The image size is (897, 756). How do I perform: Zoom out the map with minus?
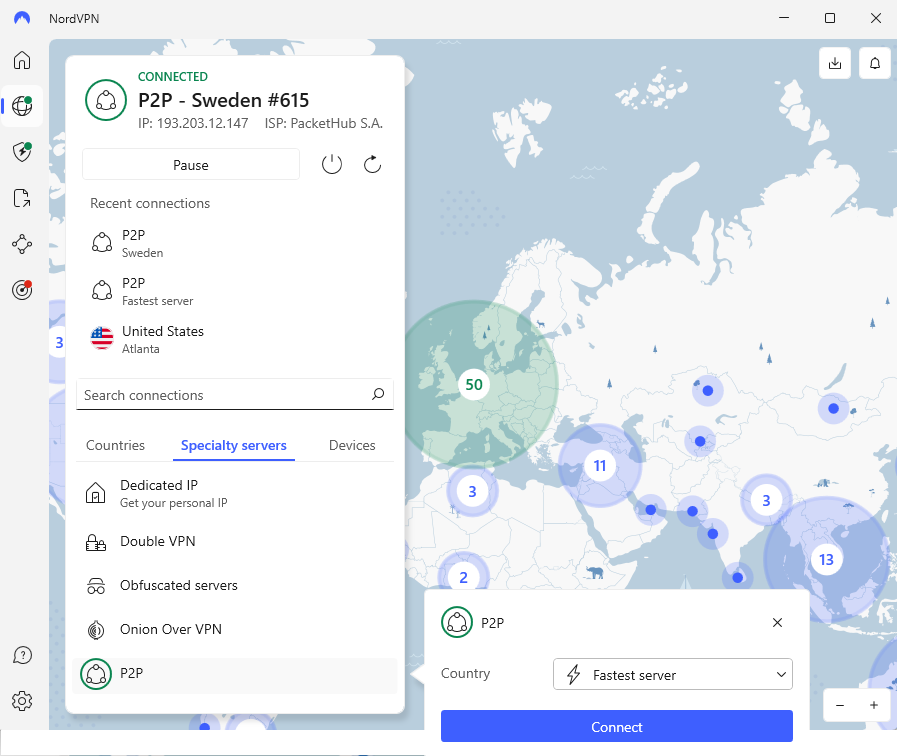(840, 705)
